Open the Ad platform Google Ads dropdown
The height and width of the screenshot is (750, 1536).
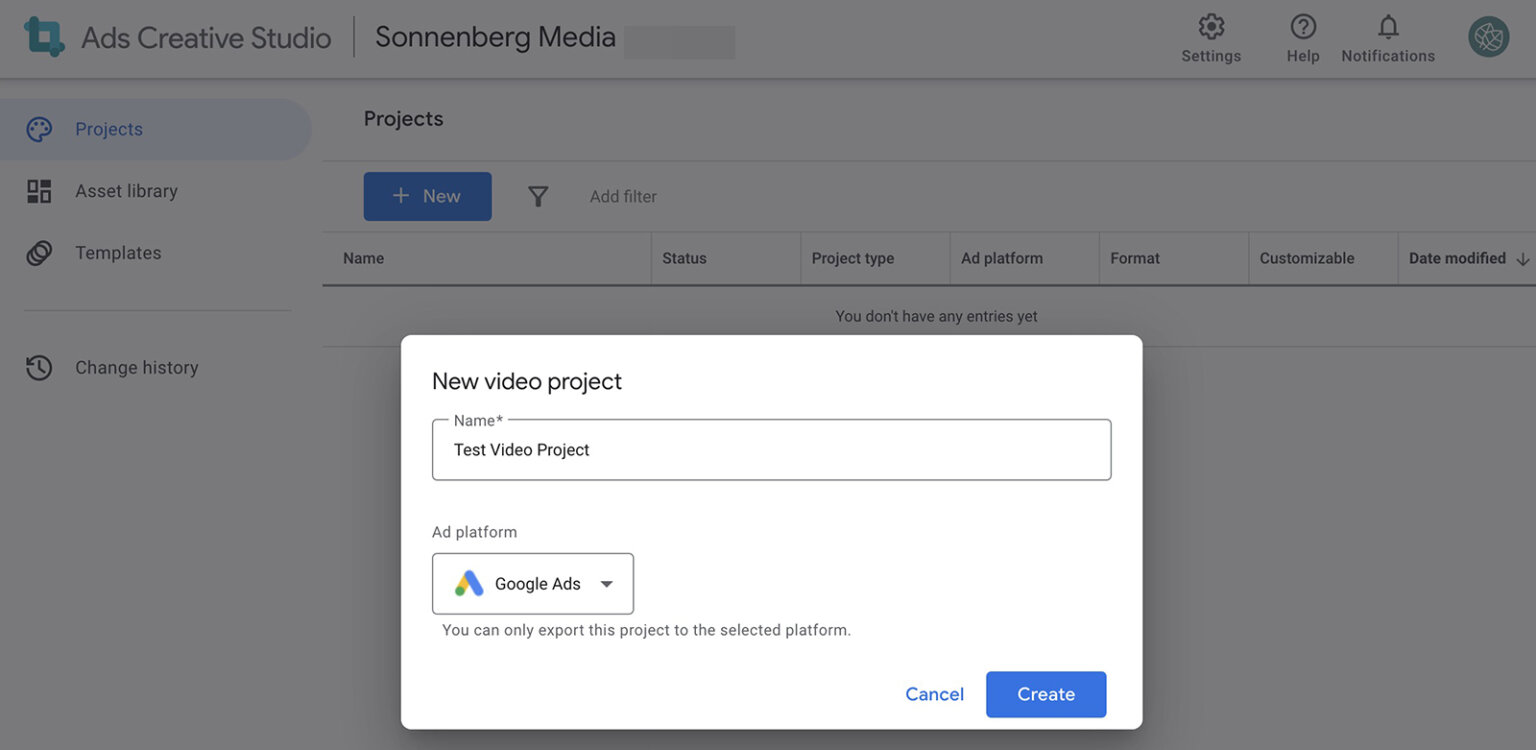(x=533, y=584)
